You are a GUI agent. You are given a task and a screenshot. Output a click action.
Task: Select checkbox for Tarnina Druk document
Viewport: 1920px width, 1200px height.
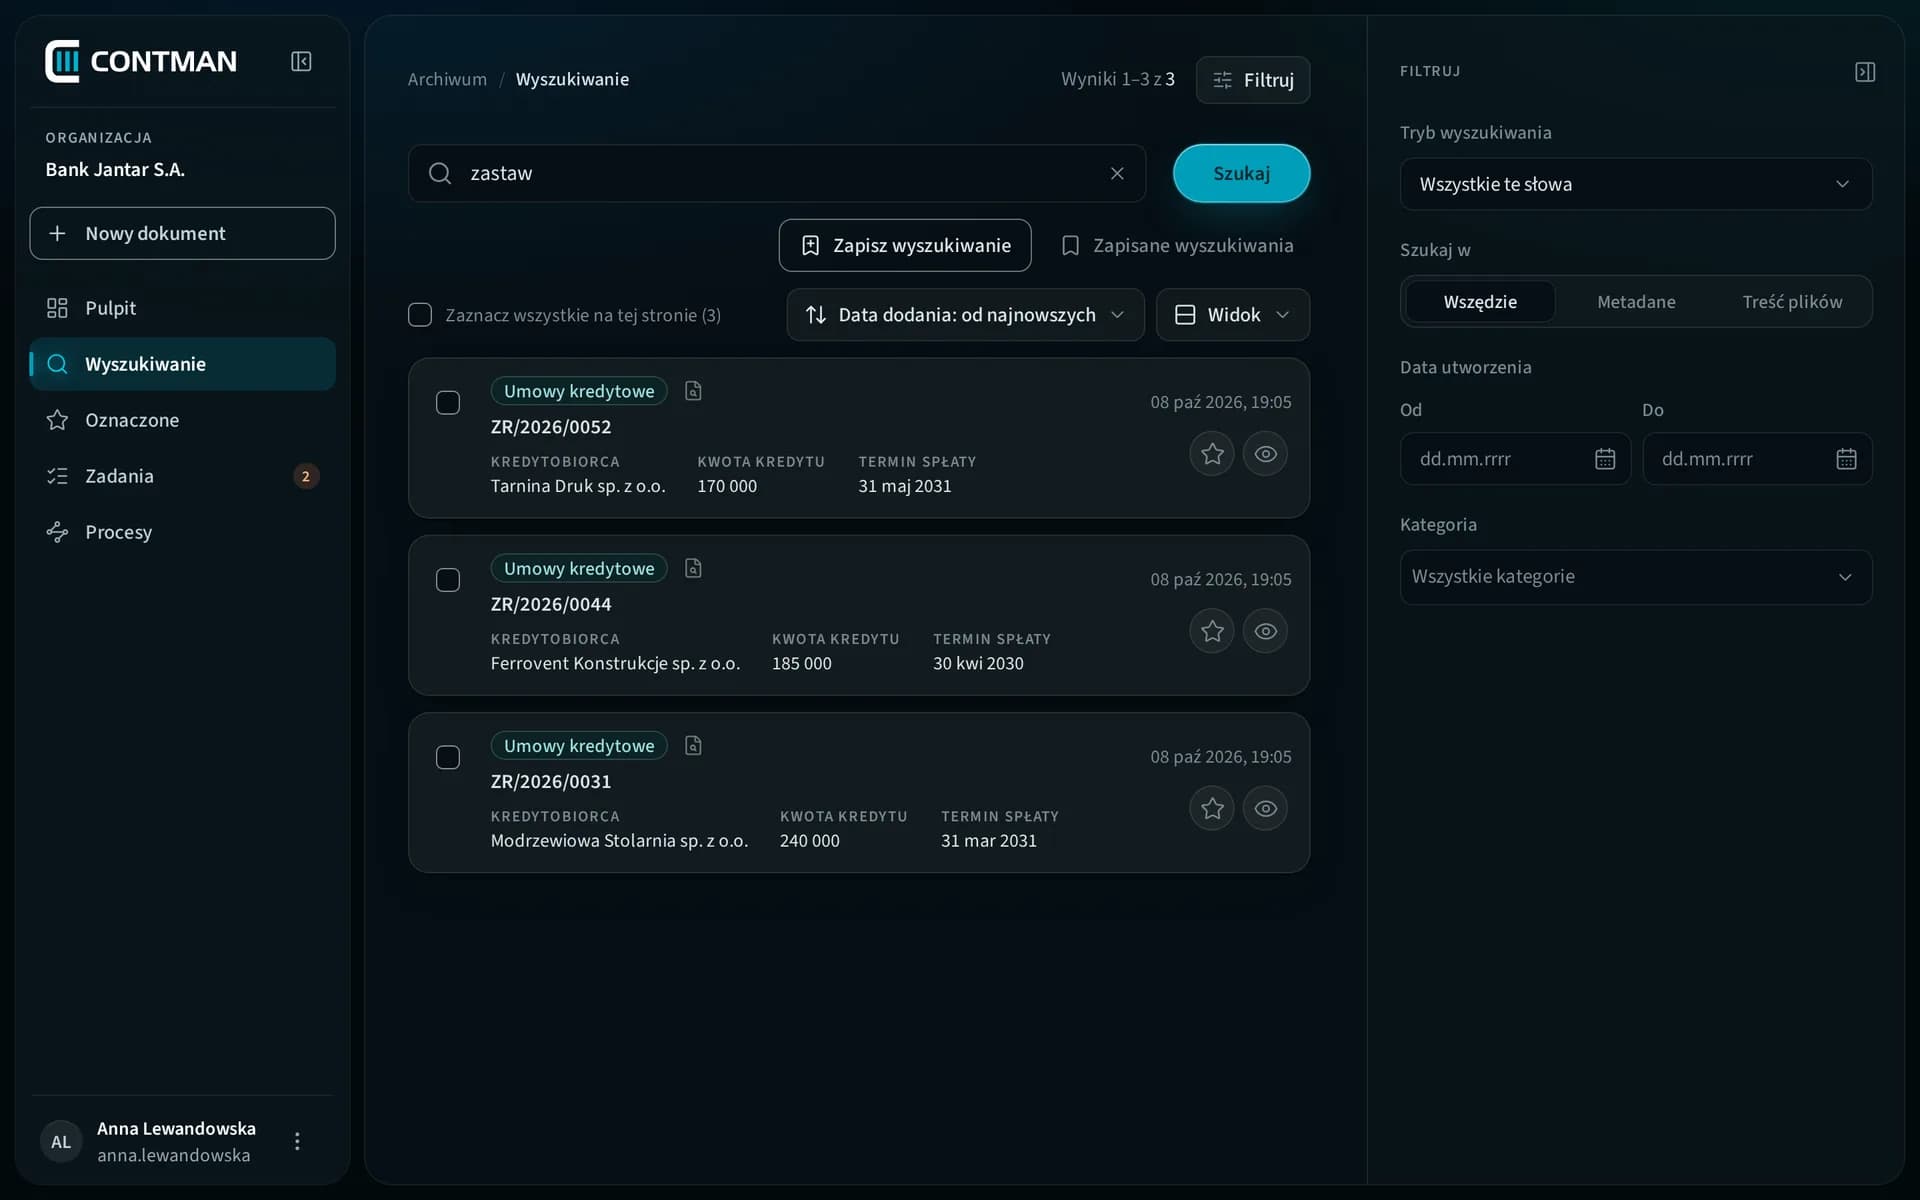coord(448,403)
